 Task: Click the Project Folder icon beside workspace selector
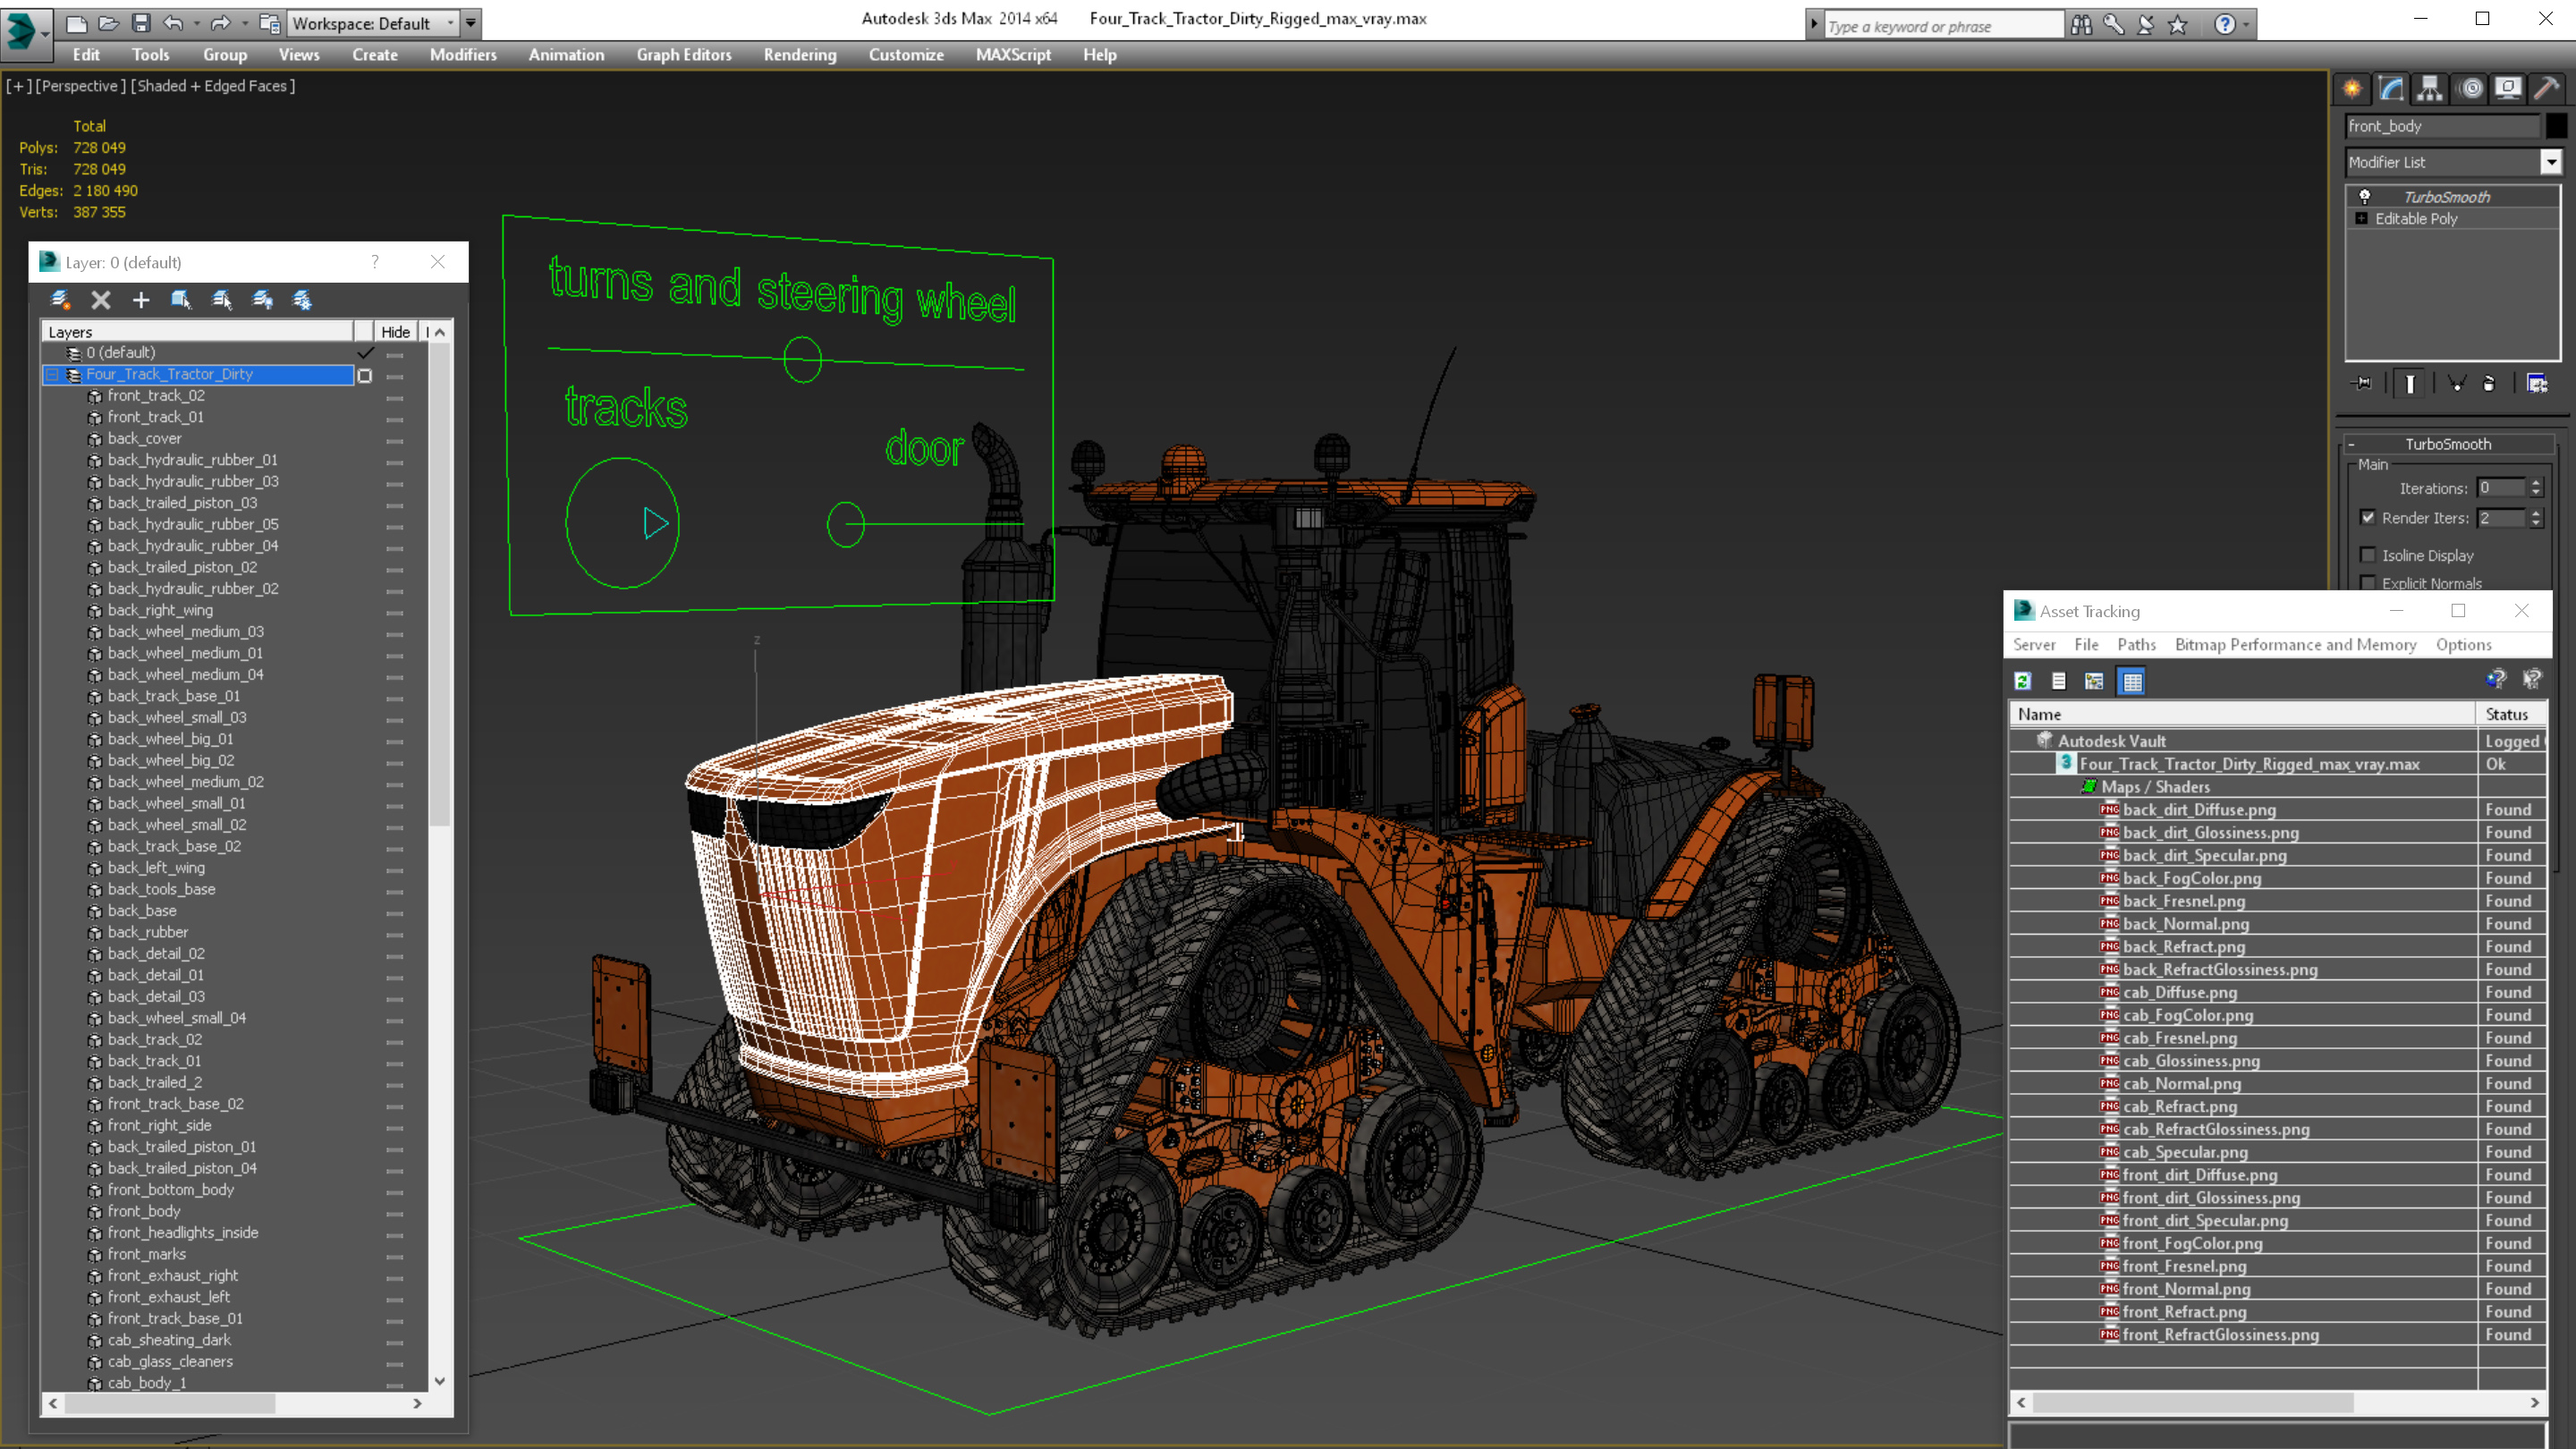(269, 23)
